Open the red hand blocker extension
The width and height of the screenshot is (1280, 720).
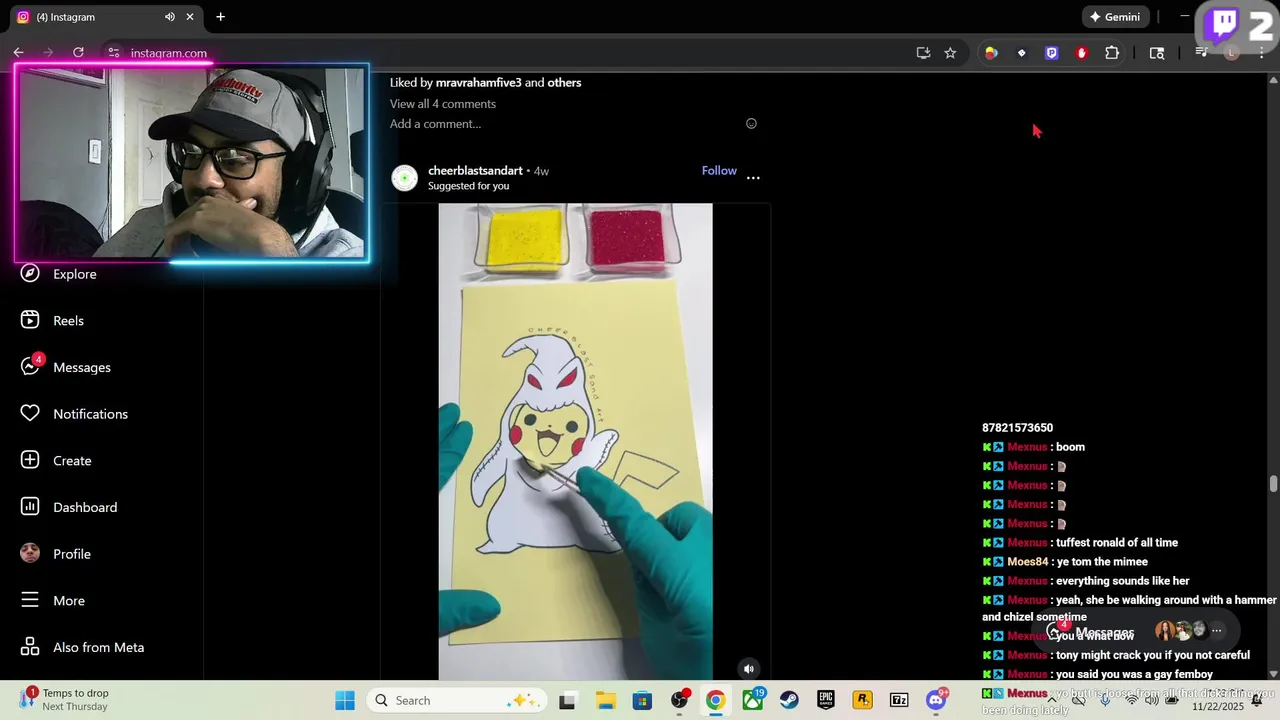tap(1081, 53)
